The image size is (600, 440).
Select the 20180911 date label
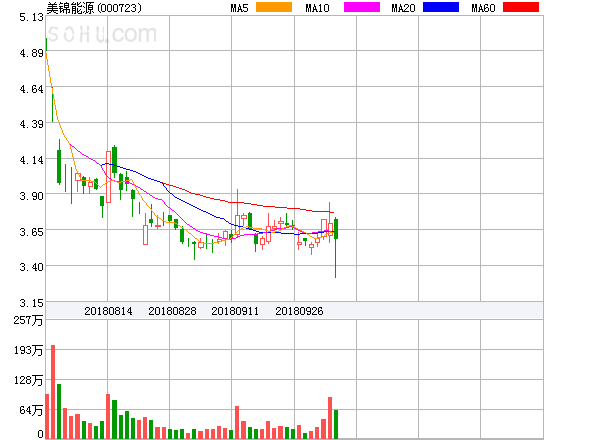click(x=235, y=311)
